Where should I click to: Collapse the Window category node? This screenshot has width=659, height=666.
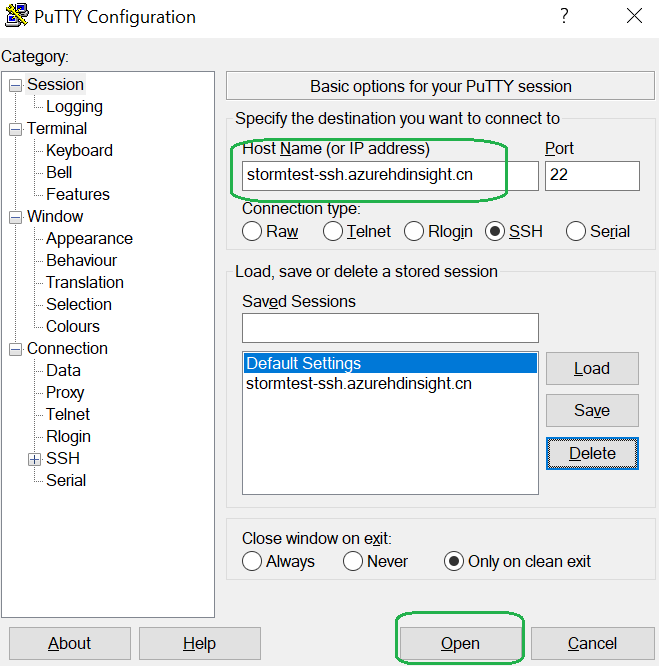(15, 217)
